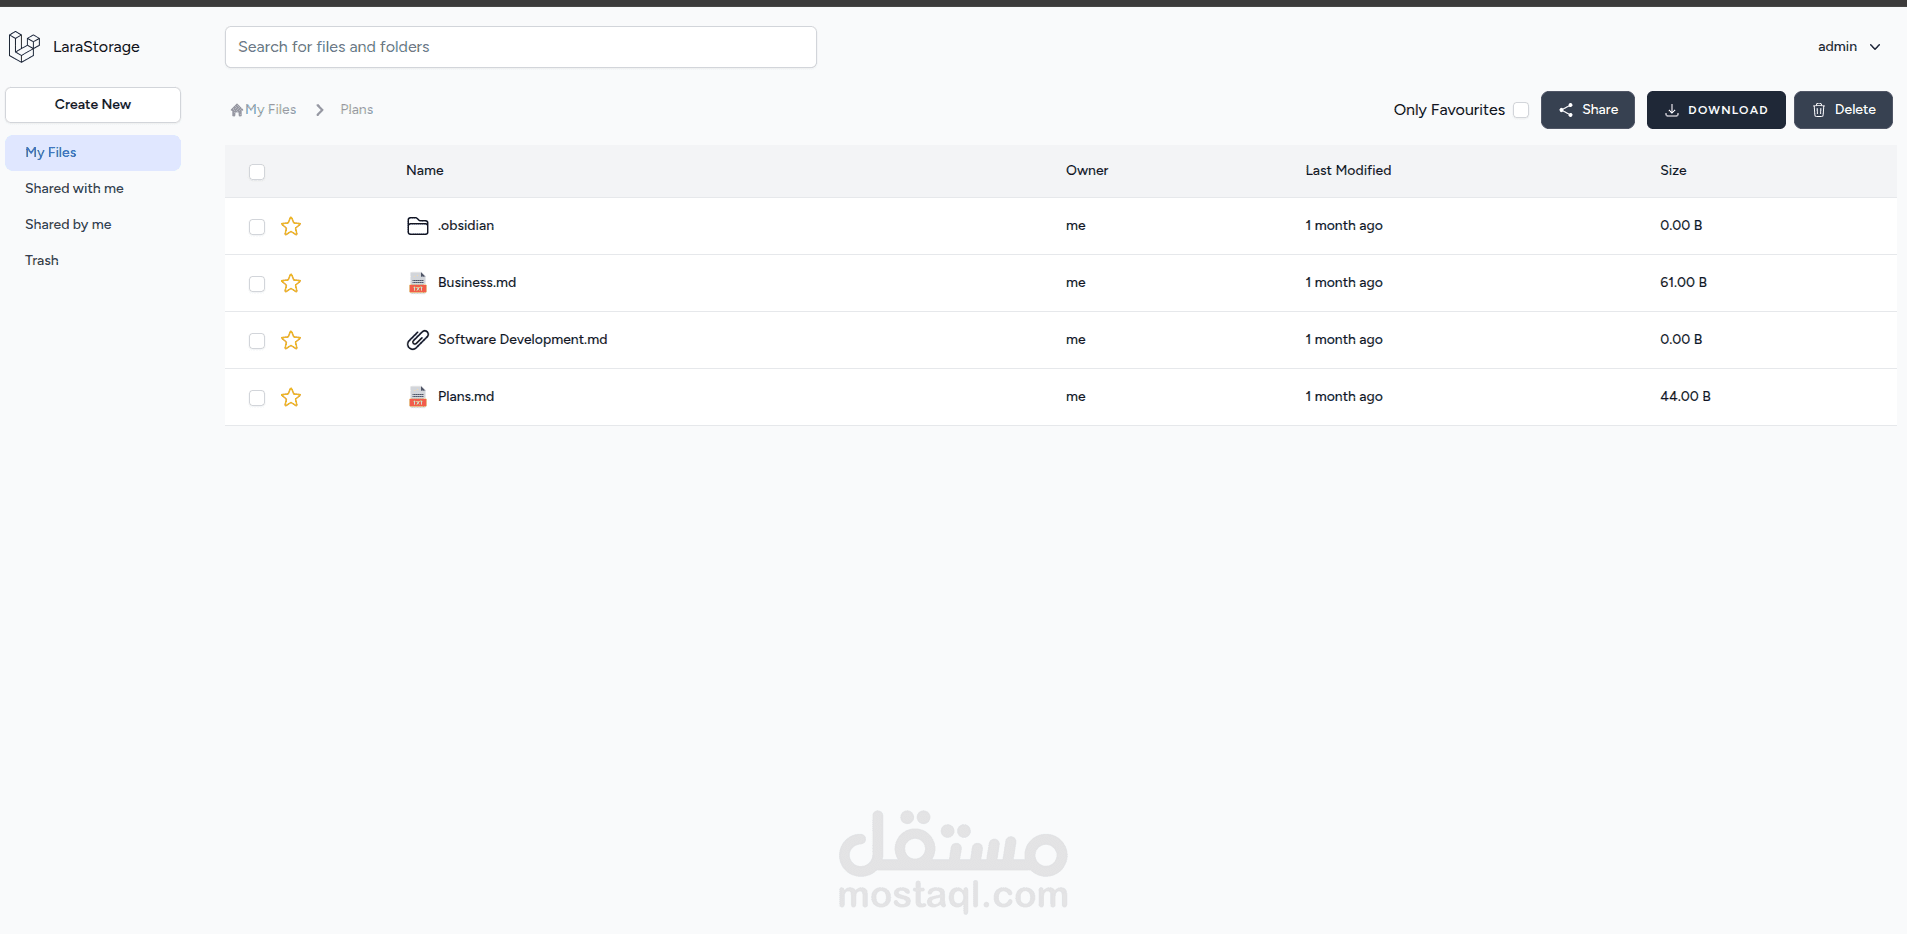Viewport: 1907px width, 934px height.
Task: Click the Owner column header
Action: (x=1087, y=171)
